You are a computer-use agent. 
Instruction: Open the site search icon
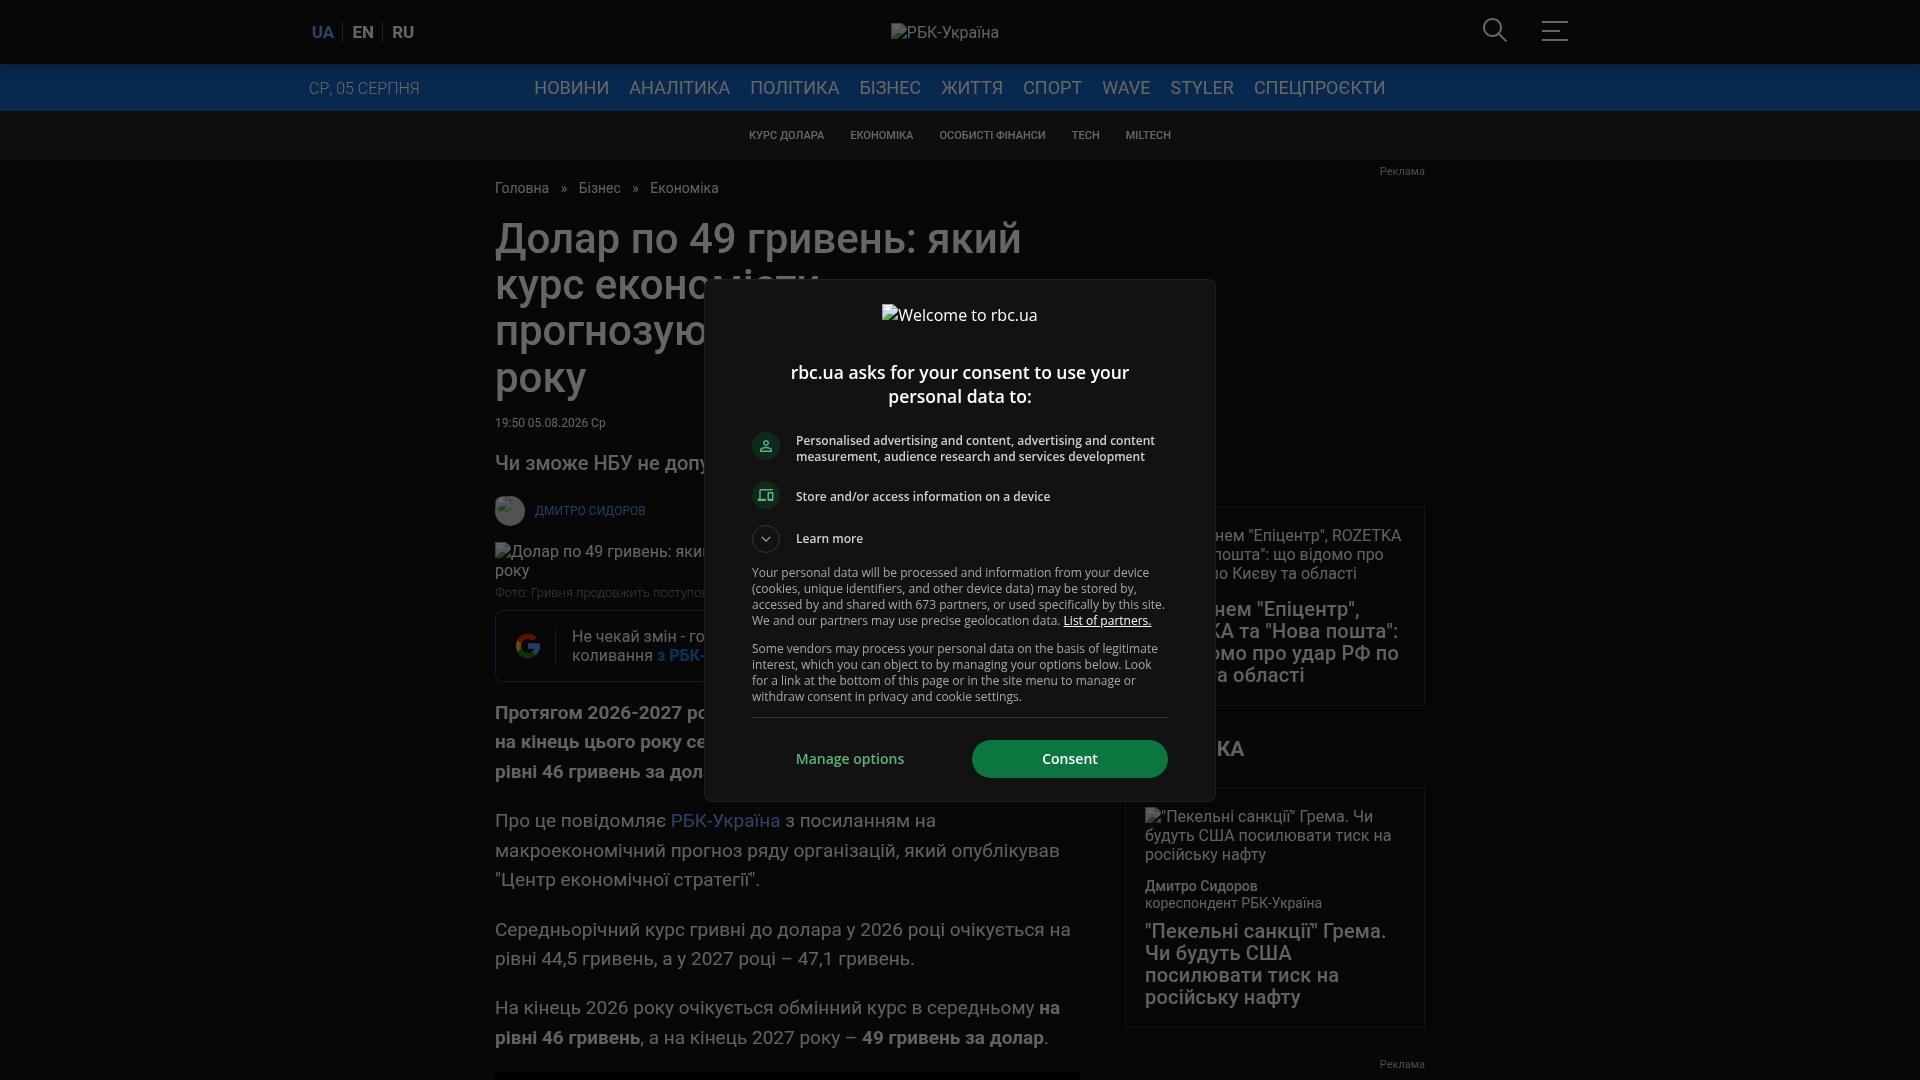coord(1494,31)
